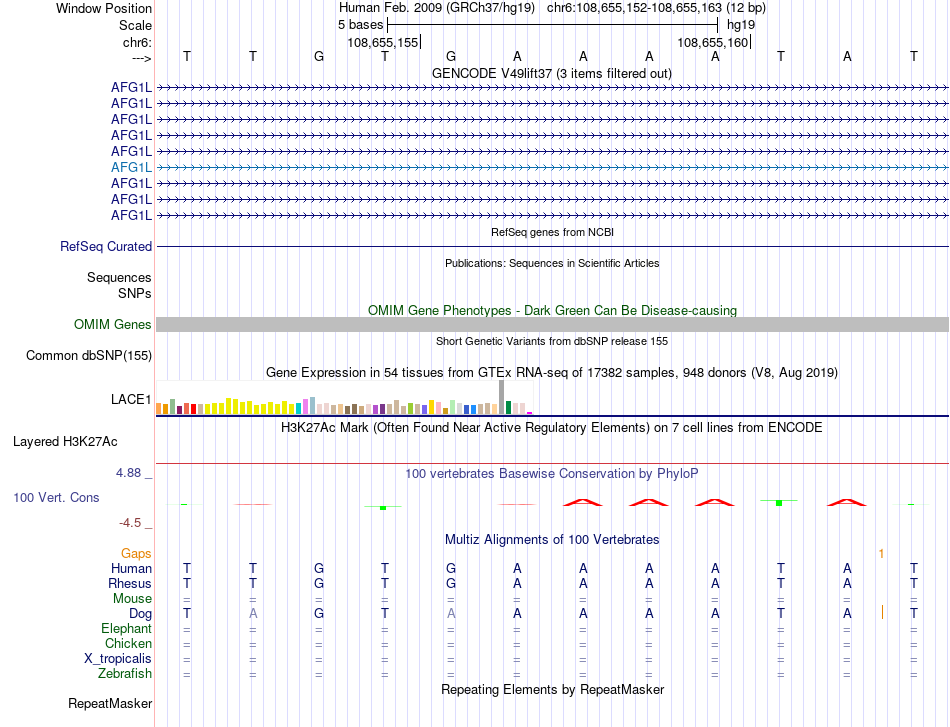
Task: Click the first red PhyloP conservation peak
Action: (x=583, y=502)
